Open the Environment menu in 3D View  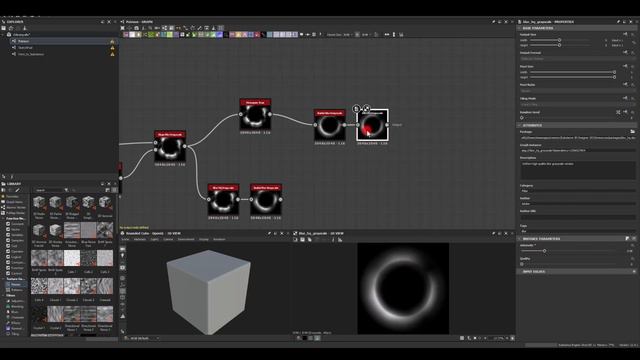186,240
